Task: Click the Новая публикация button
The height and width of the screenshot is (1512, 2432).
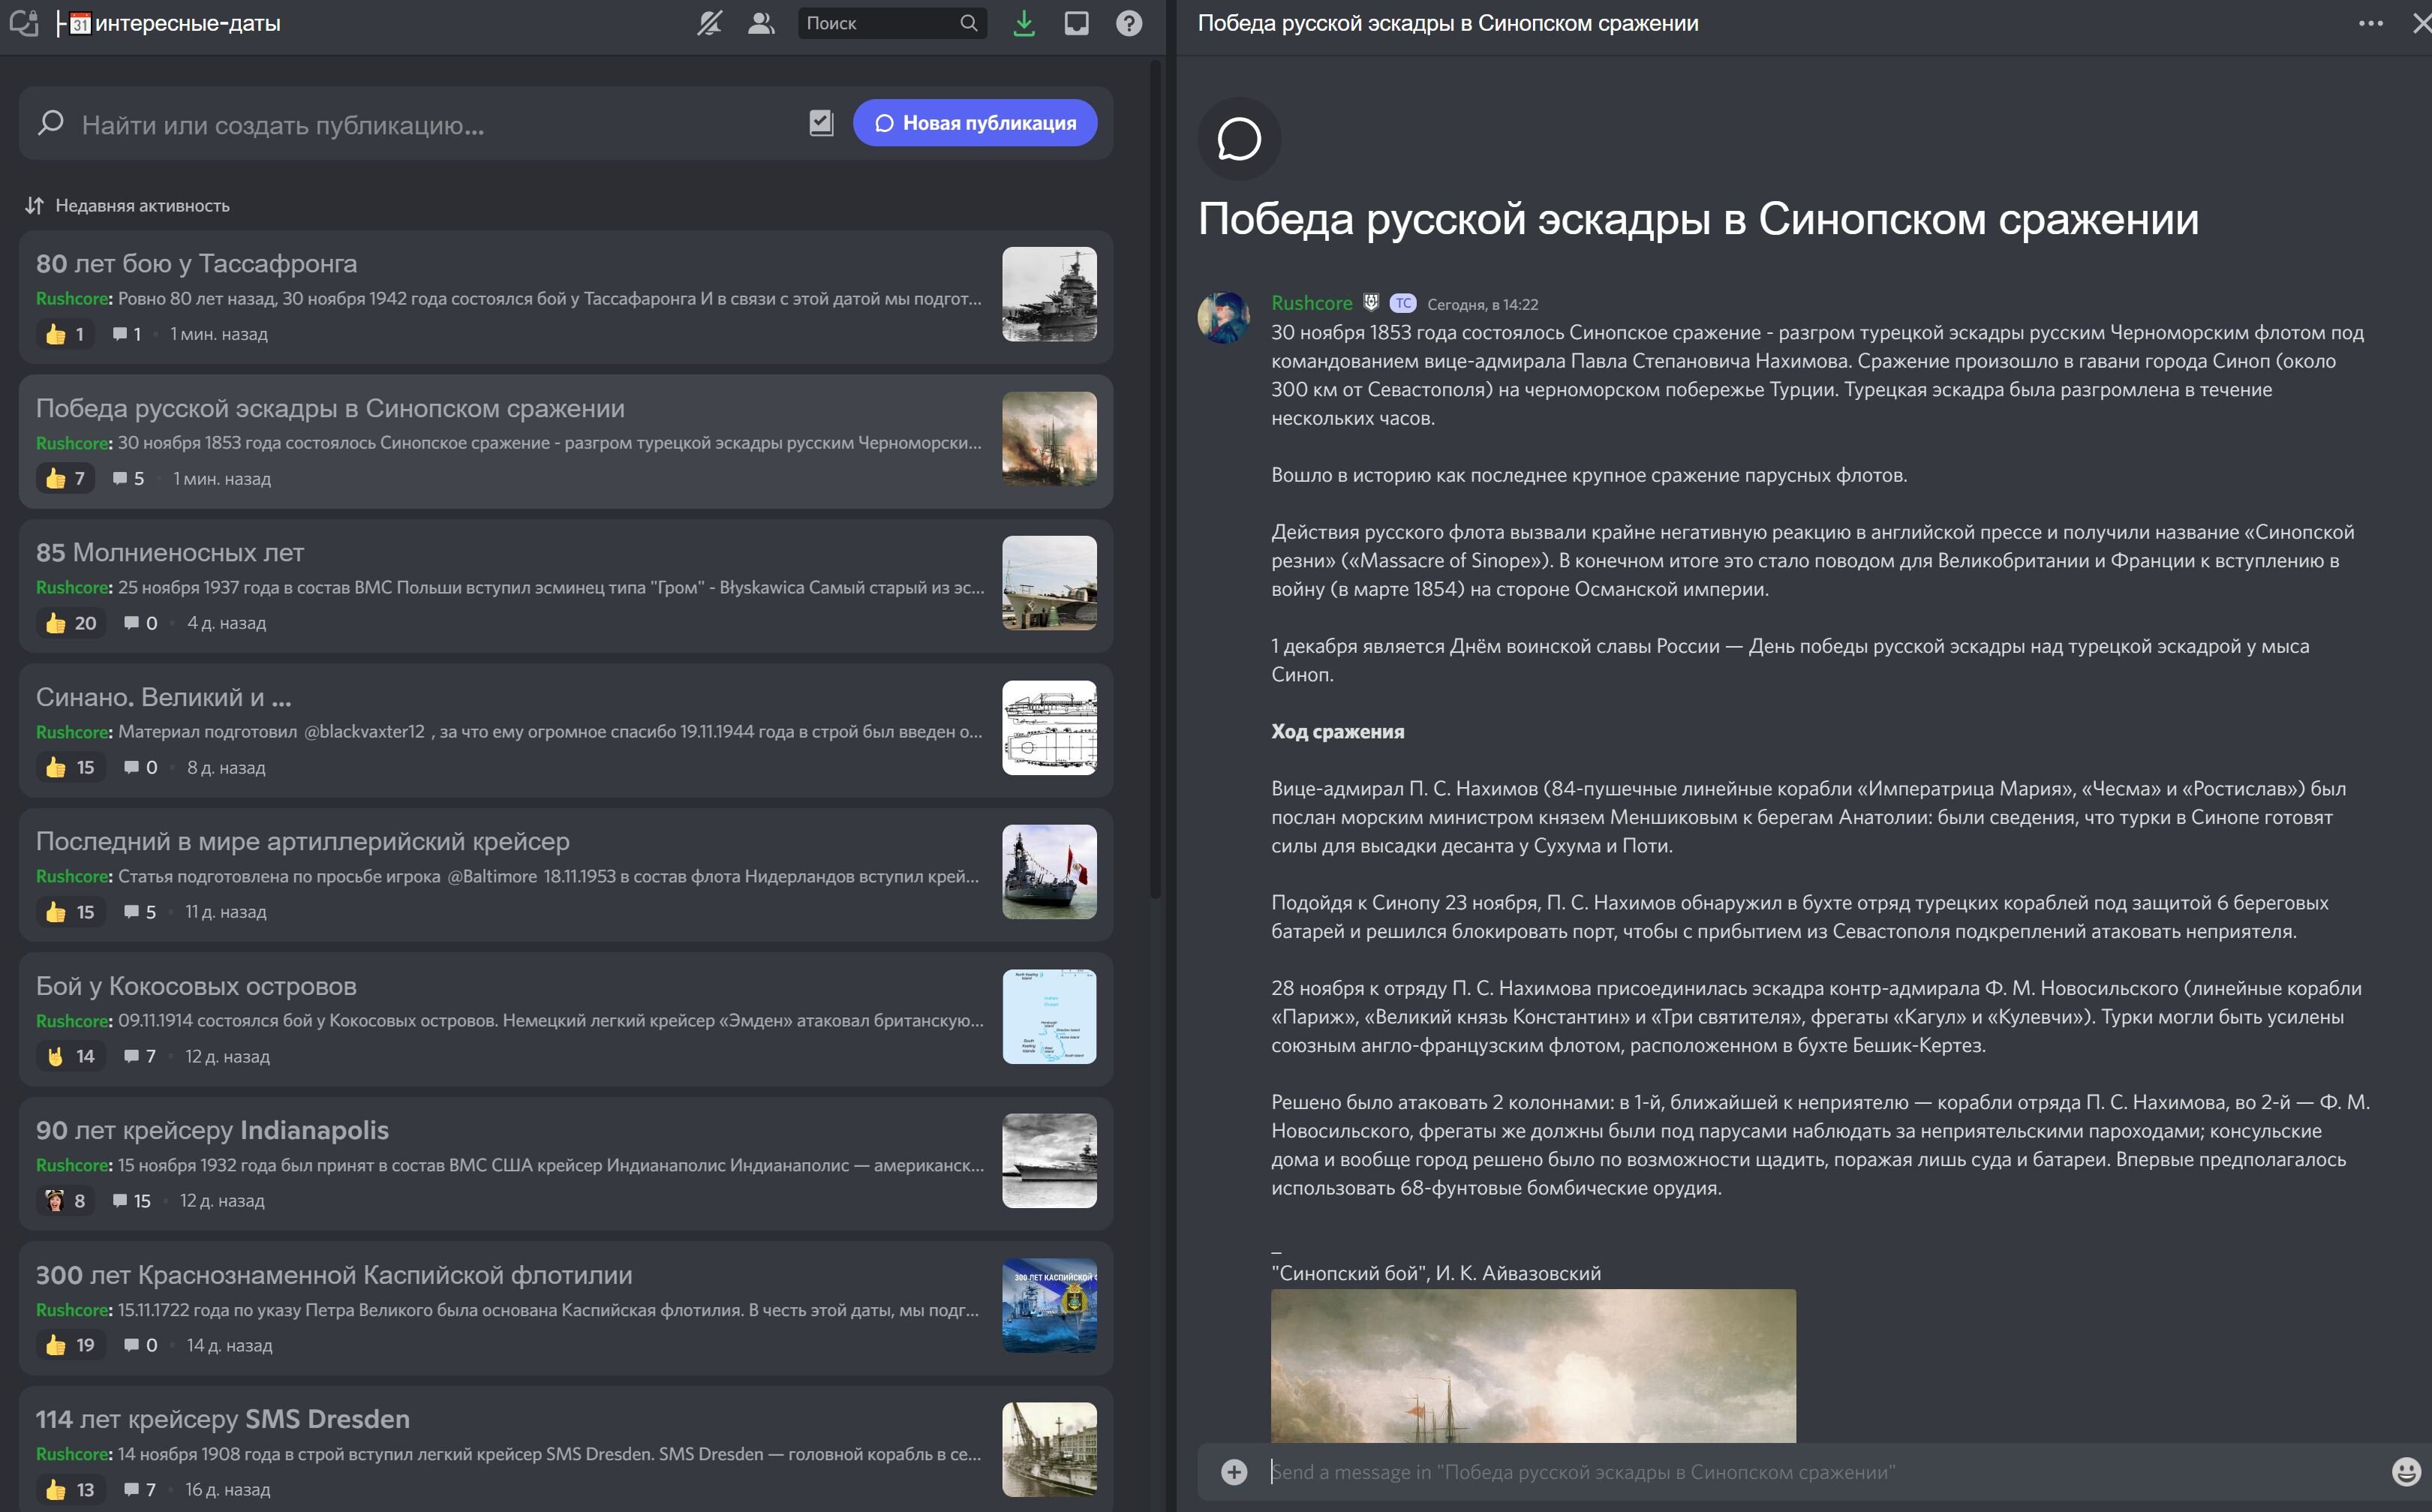Action: coord(975,123)
